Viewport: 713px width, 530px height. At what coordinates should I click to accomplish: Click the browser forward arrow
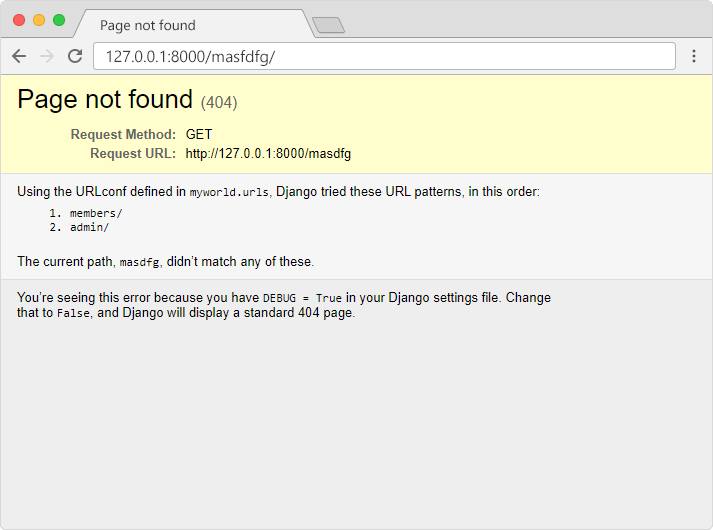click(46, 56)
